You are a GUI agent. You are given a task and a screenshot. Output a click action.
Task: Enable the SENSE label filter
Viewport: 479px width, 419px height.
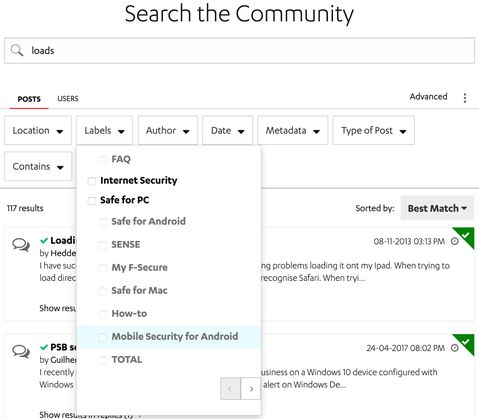[x=103, y=245]
